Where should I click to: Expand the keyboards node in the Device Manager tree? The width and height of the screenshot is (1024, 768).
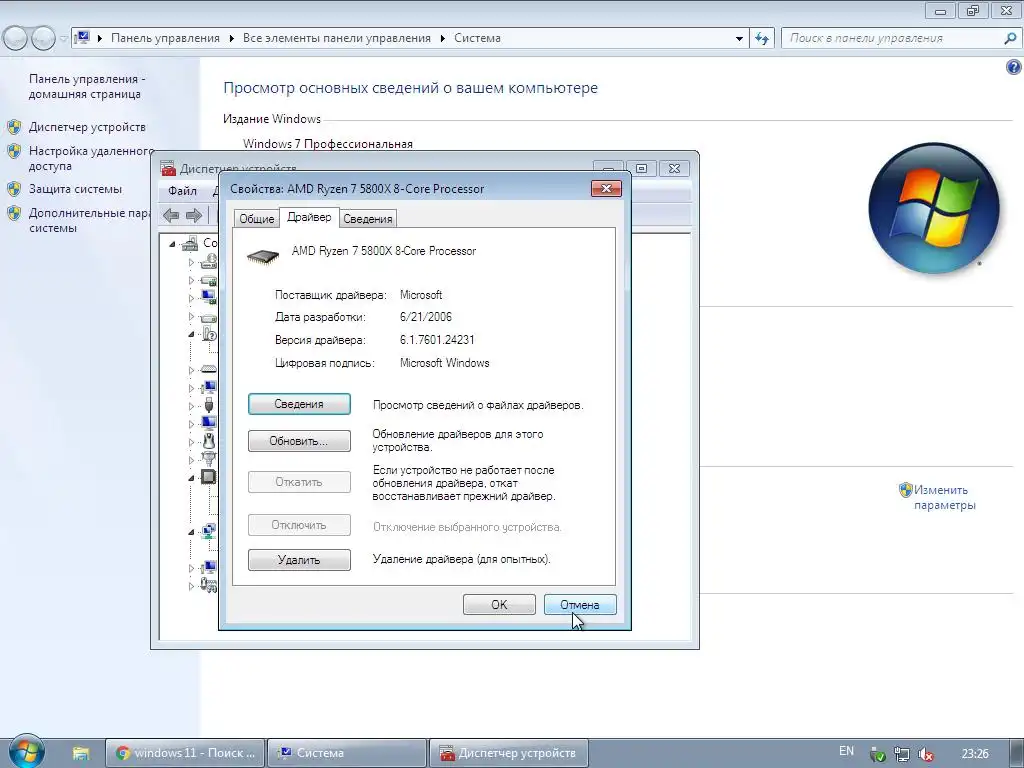(x=191, y=370)
